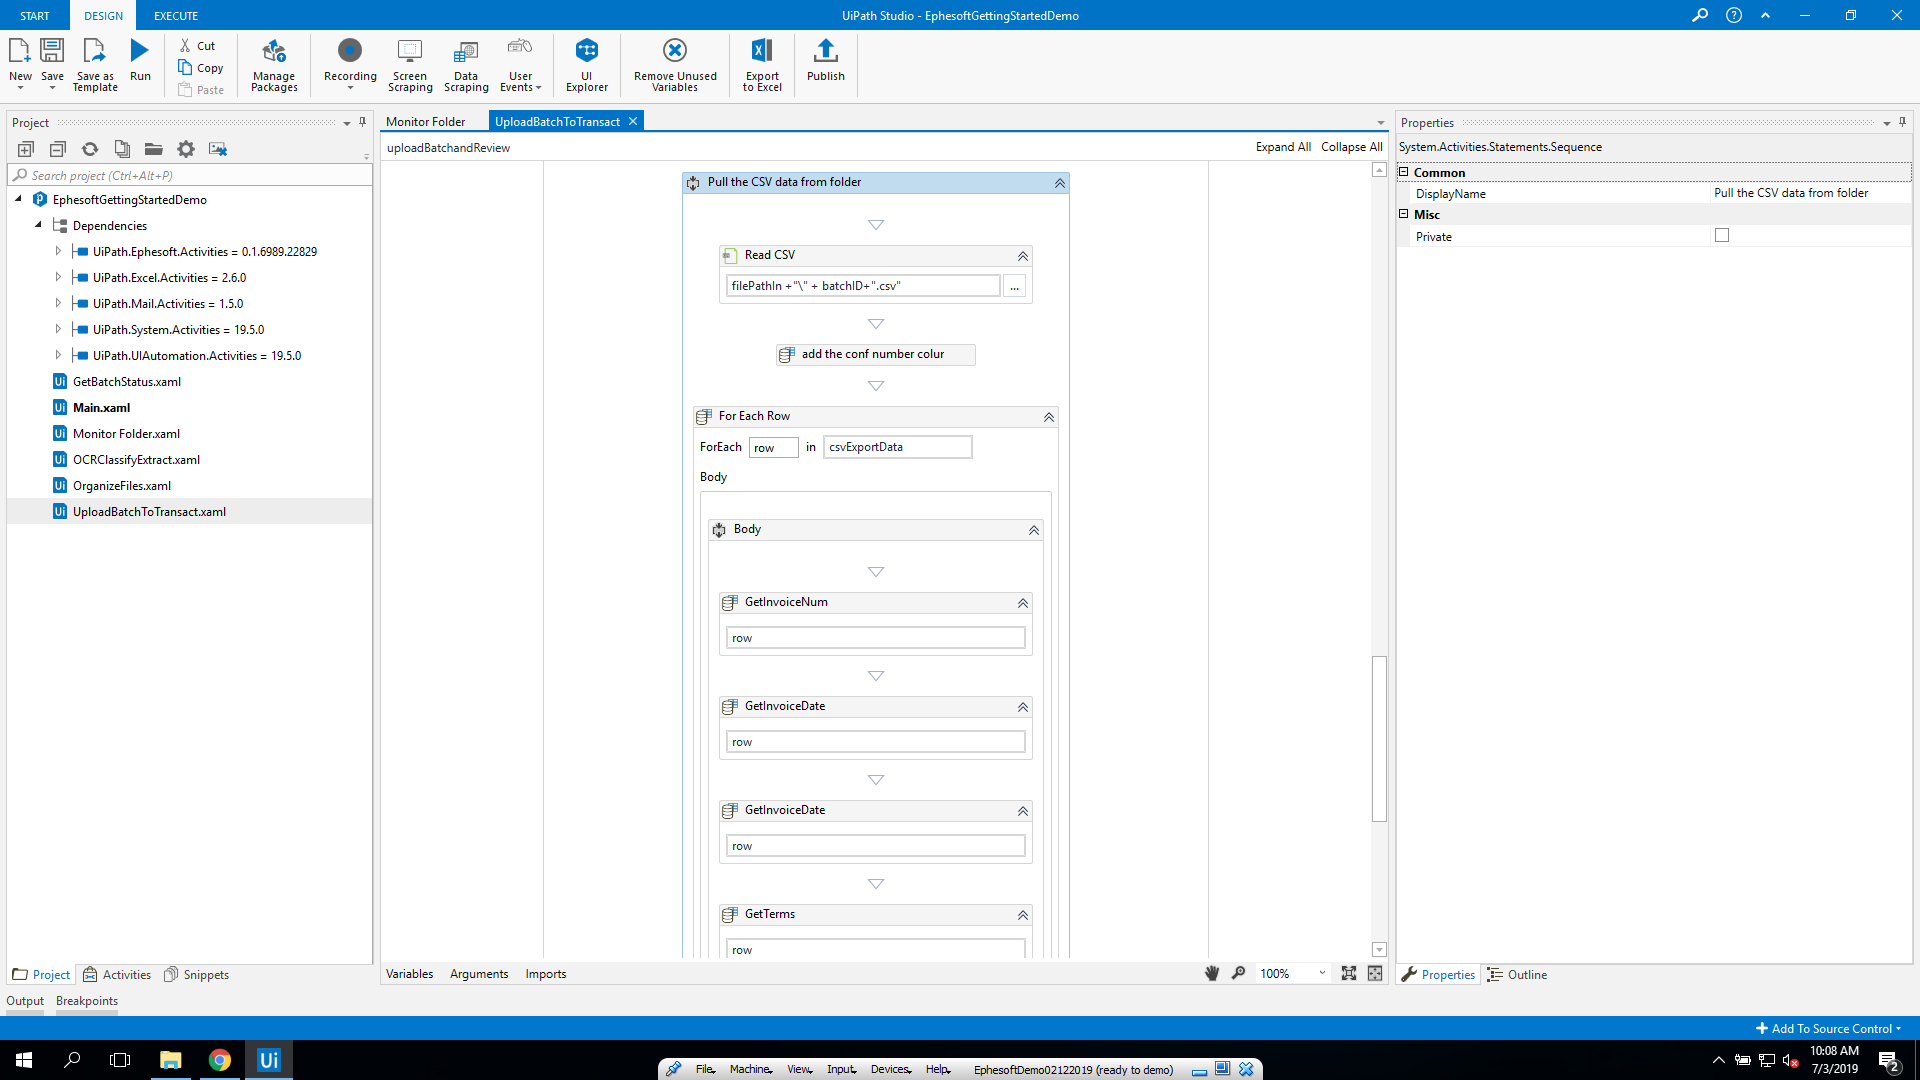Click the csvExportData input field

[x=897, y=447]
